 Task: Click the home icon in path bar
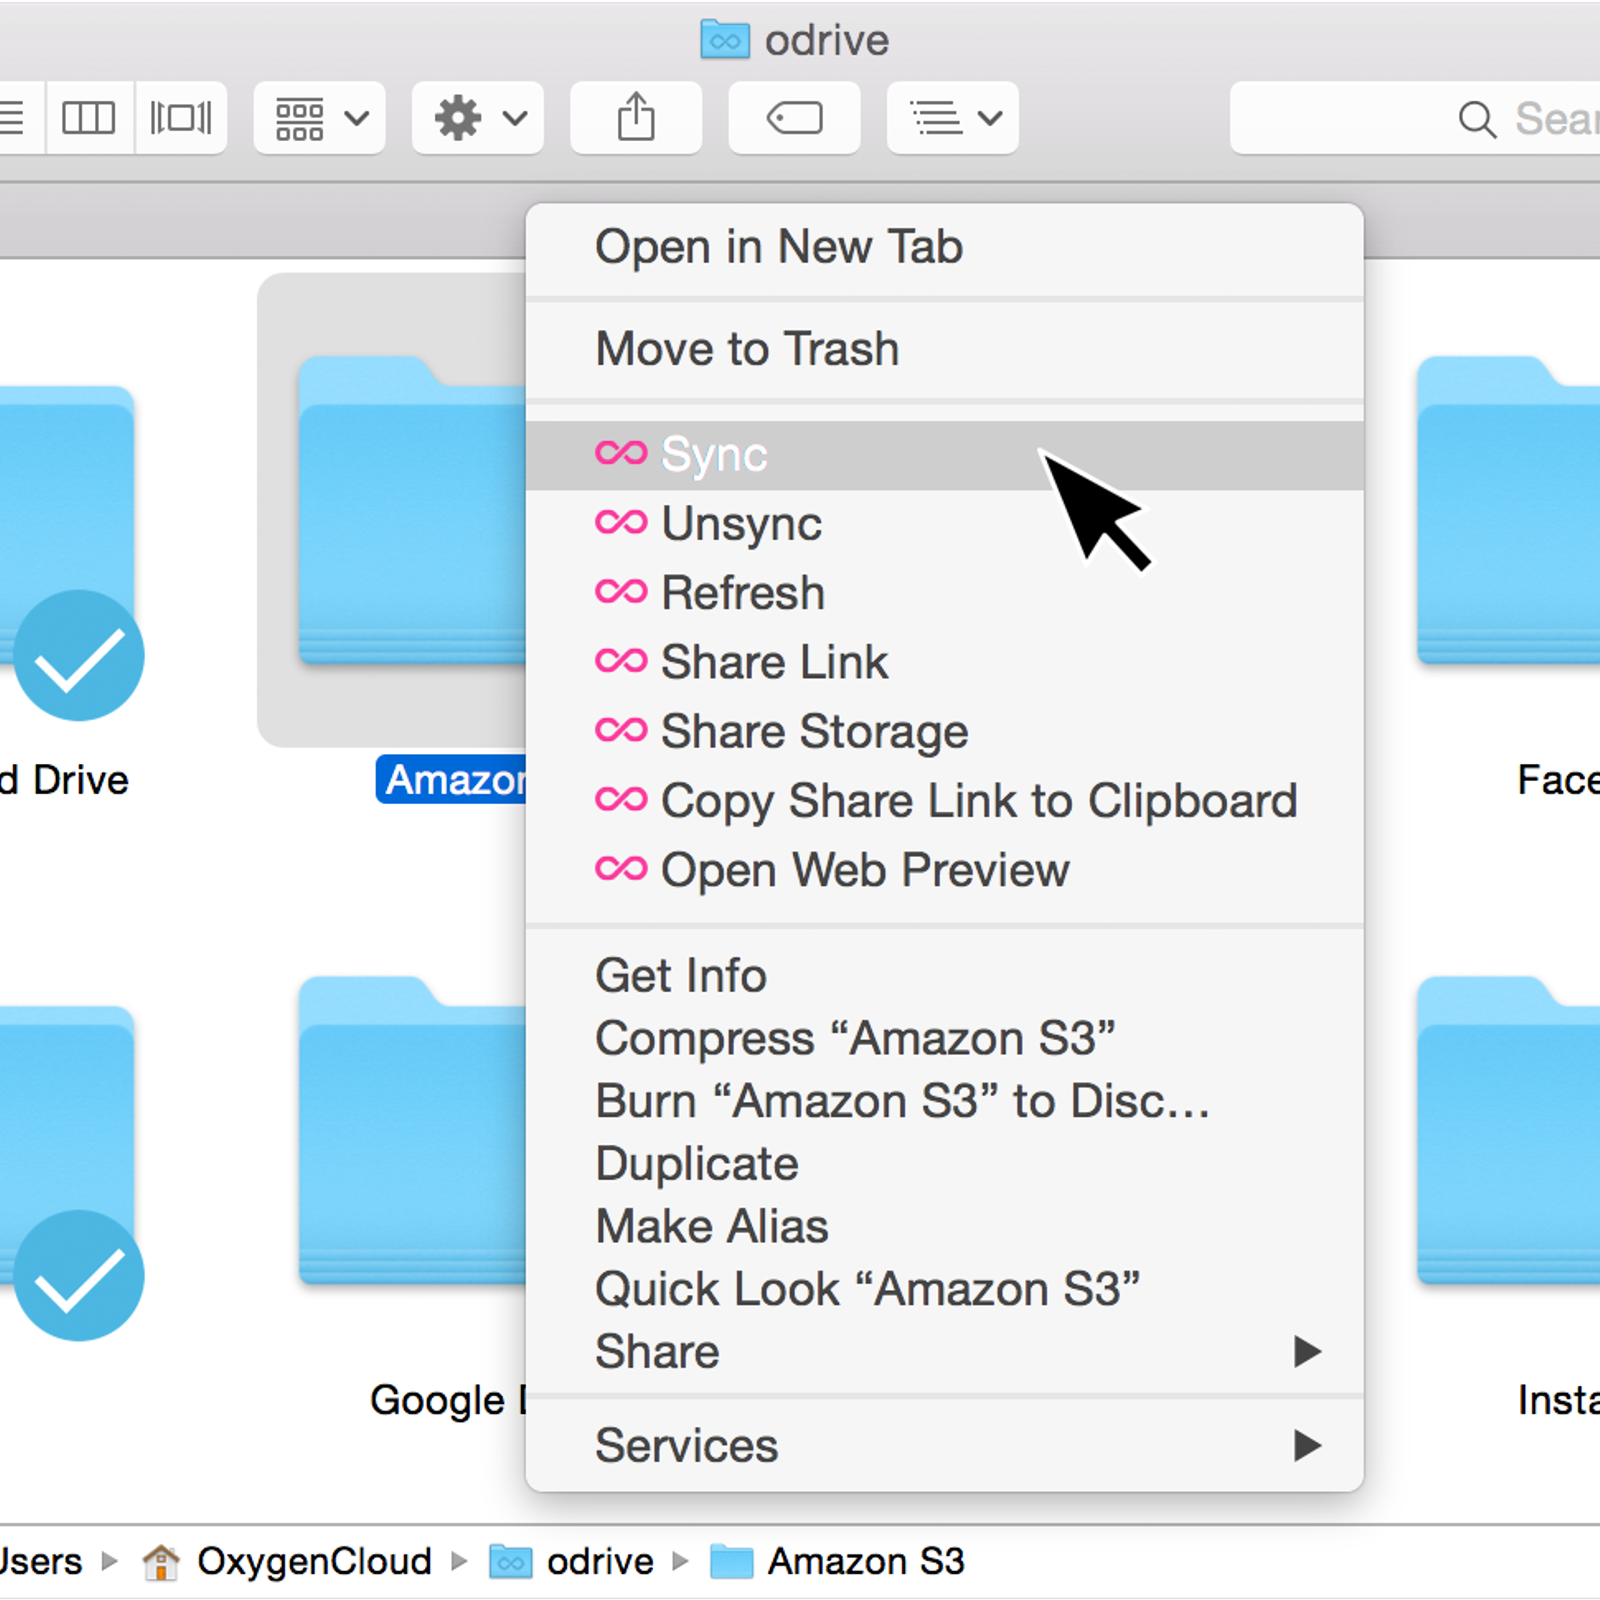[x=161, y=1562]
